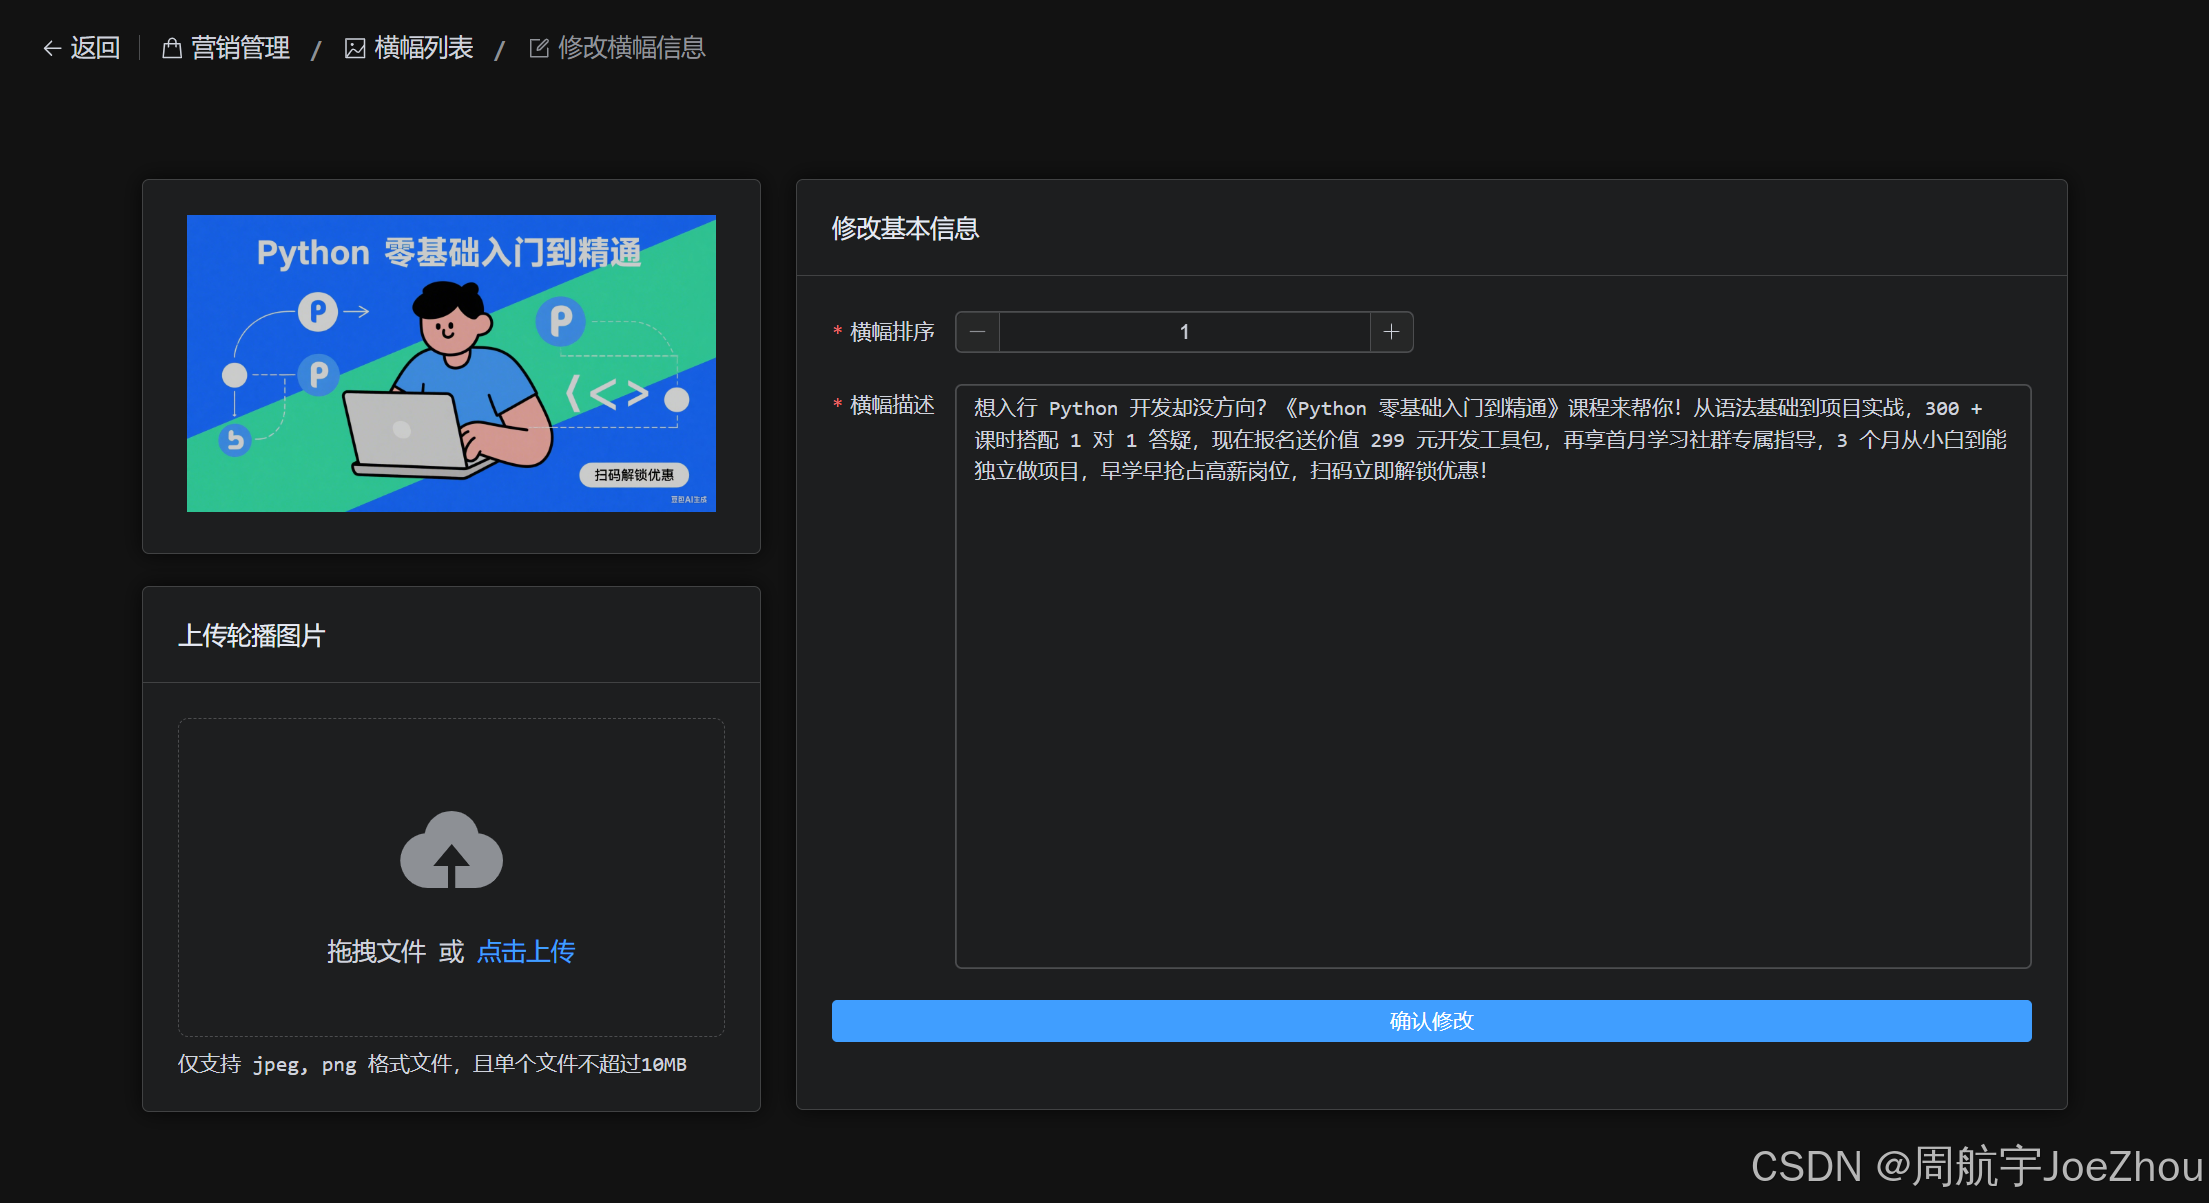Open 营销管理 breadcrumb
Viewport: 2209px width, 1203px height.
(240, 48)
